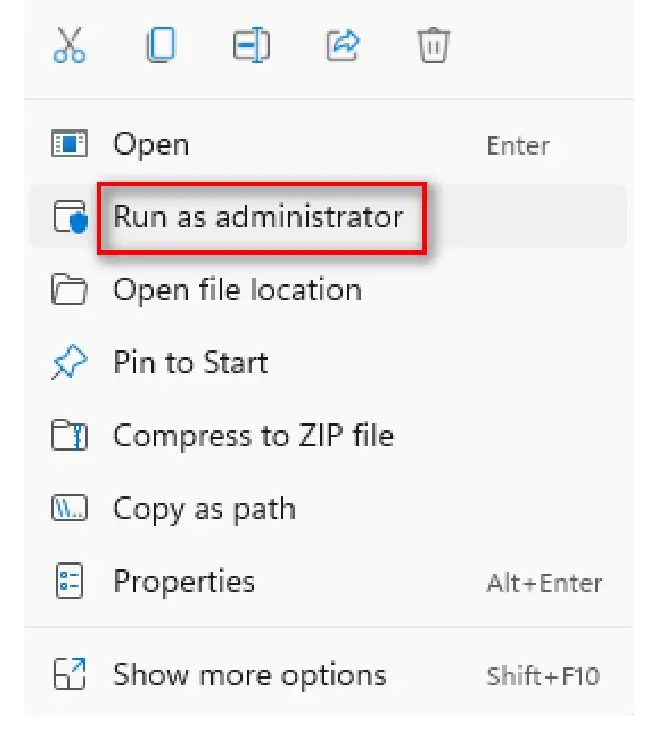Choose Pin to Start

pos(191,363)
